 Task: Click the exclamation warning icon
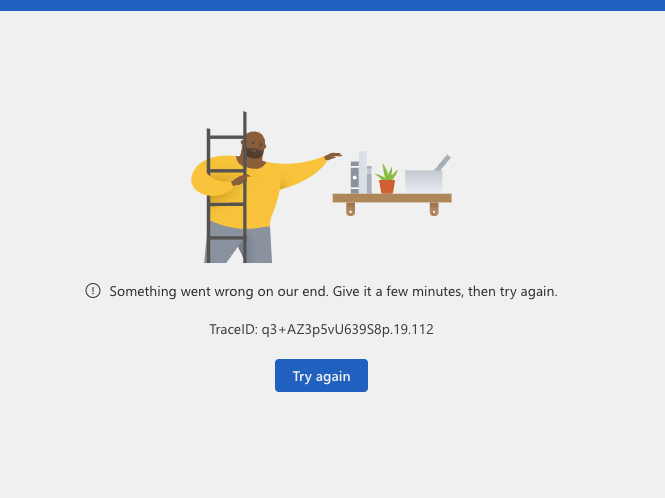93,291
